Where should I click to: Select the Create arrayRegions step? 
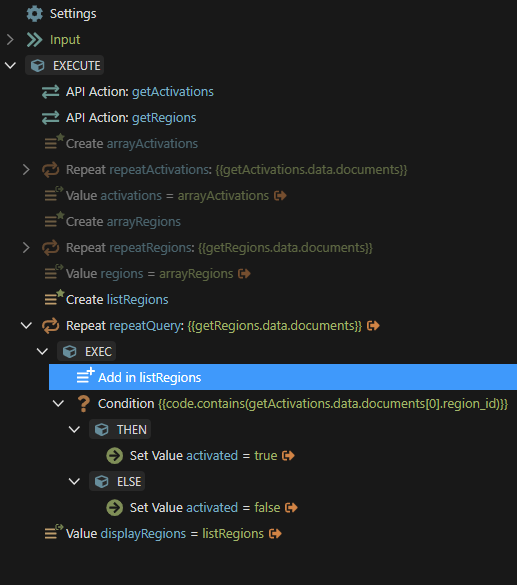pos(123,222)
